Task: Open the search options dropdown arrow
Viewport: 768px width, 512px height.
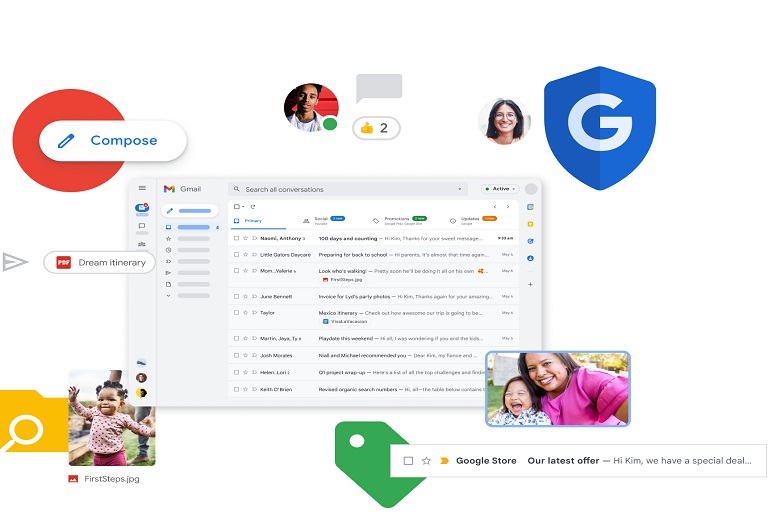Action: click(x=460, y=189)
